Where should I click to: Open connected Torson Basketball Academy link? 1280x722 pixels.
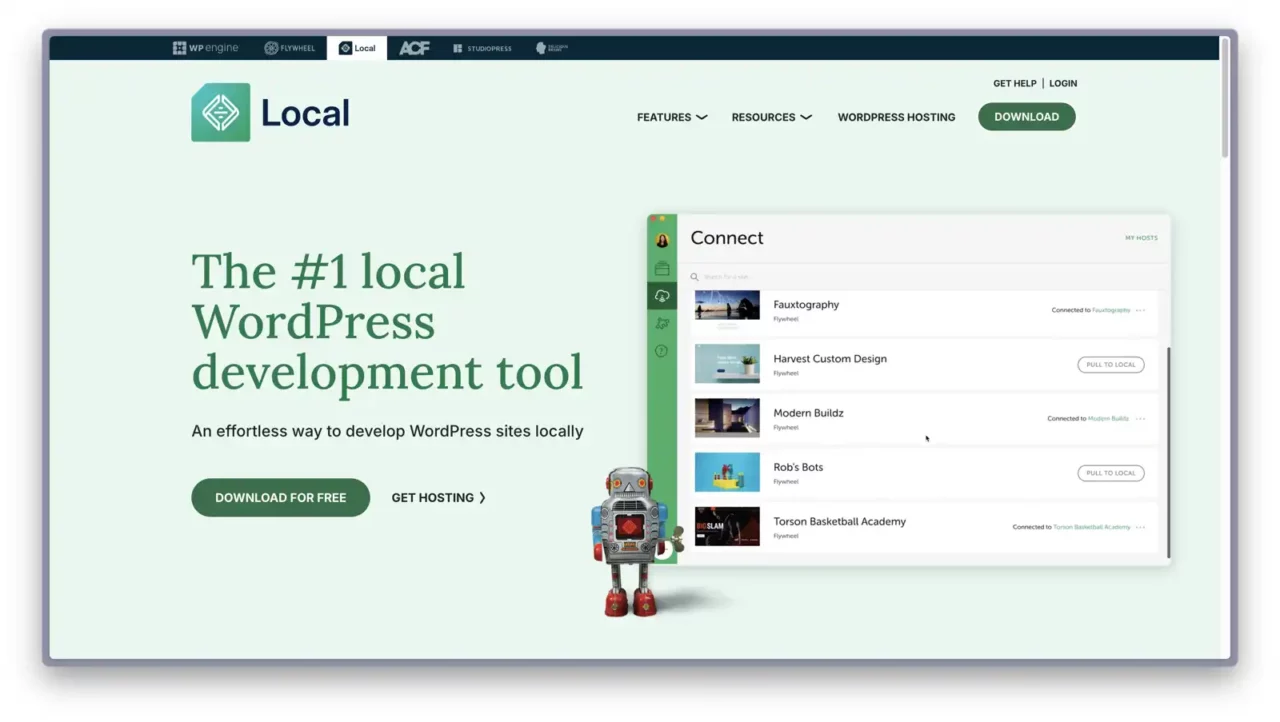click(1092, 527)
